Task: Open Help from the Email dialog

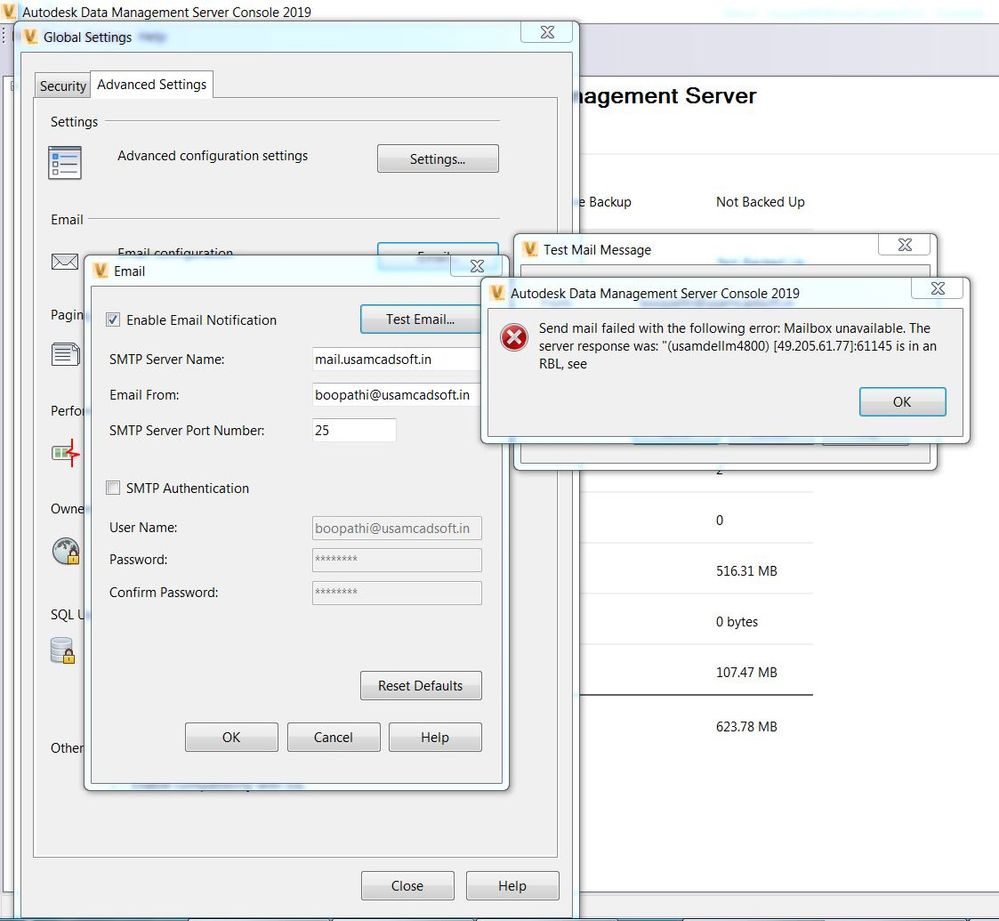Action: (x=435, y=737)
